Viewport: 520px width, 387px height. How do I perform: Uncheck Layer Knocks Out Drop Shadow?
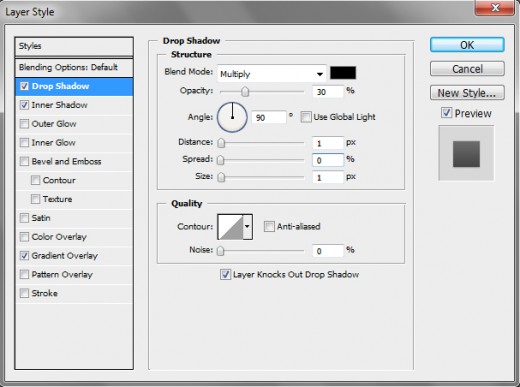click(225, 275)
